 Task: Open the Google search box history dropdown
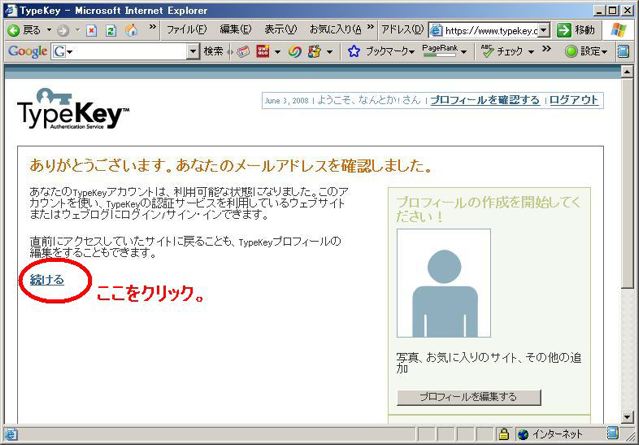pos(194,51)
